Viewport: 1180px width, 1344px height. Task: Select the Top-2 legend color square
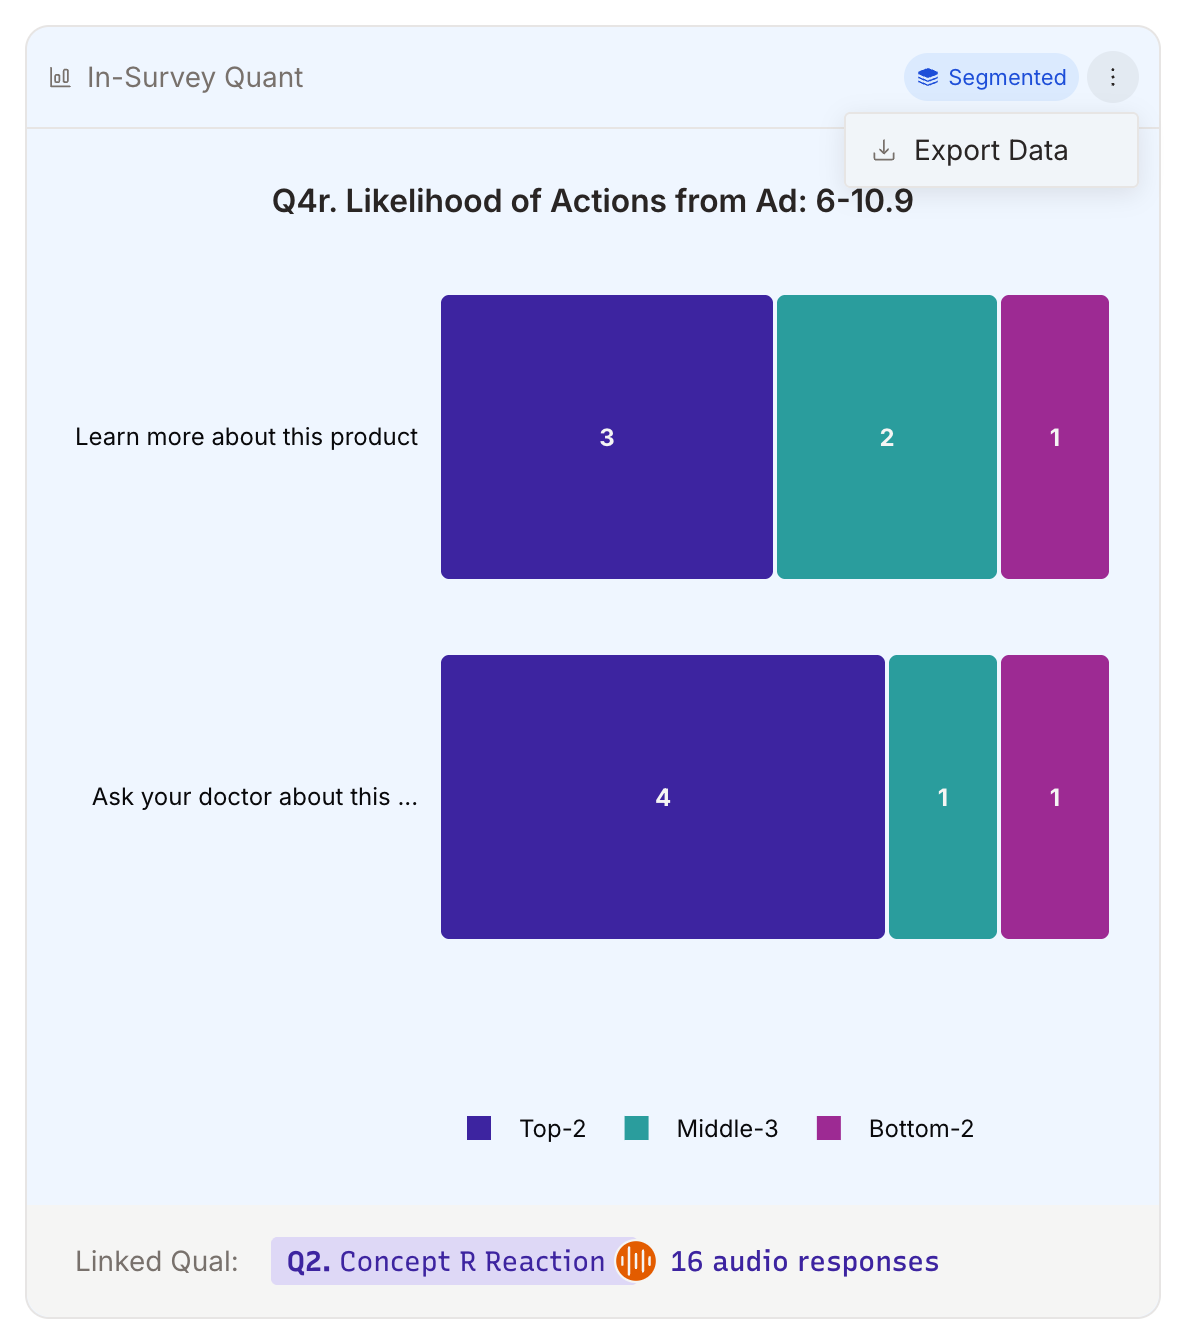tap(478, 1128)
